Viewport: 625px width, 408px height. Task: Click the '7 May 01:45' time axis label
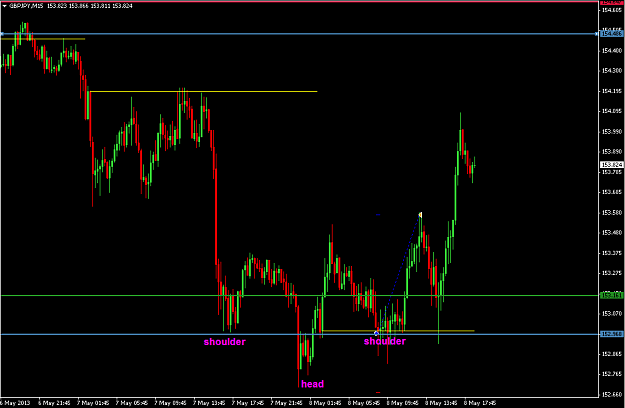[93, 403]
